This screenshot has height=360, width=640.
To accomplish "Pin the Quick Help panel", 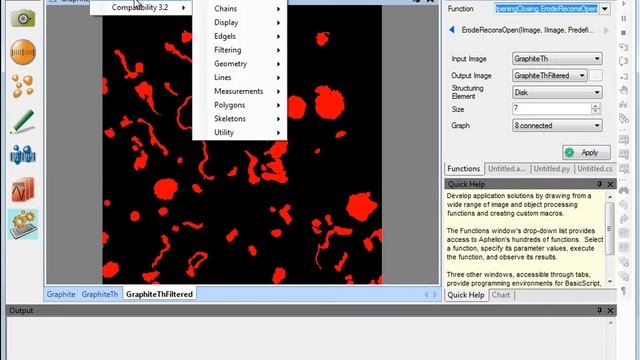I will point(600,184).
